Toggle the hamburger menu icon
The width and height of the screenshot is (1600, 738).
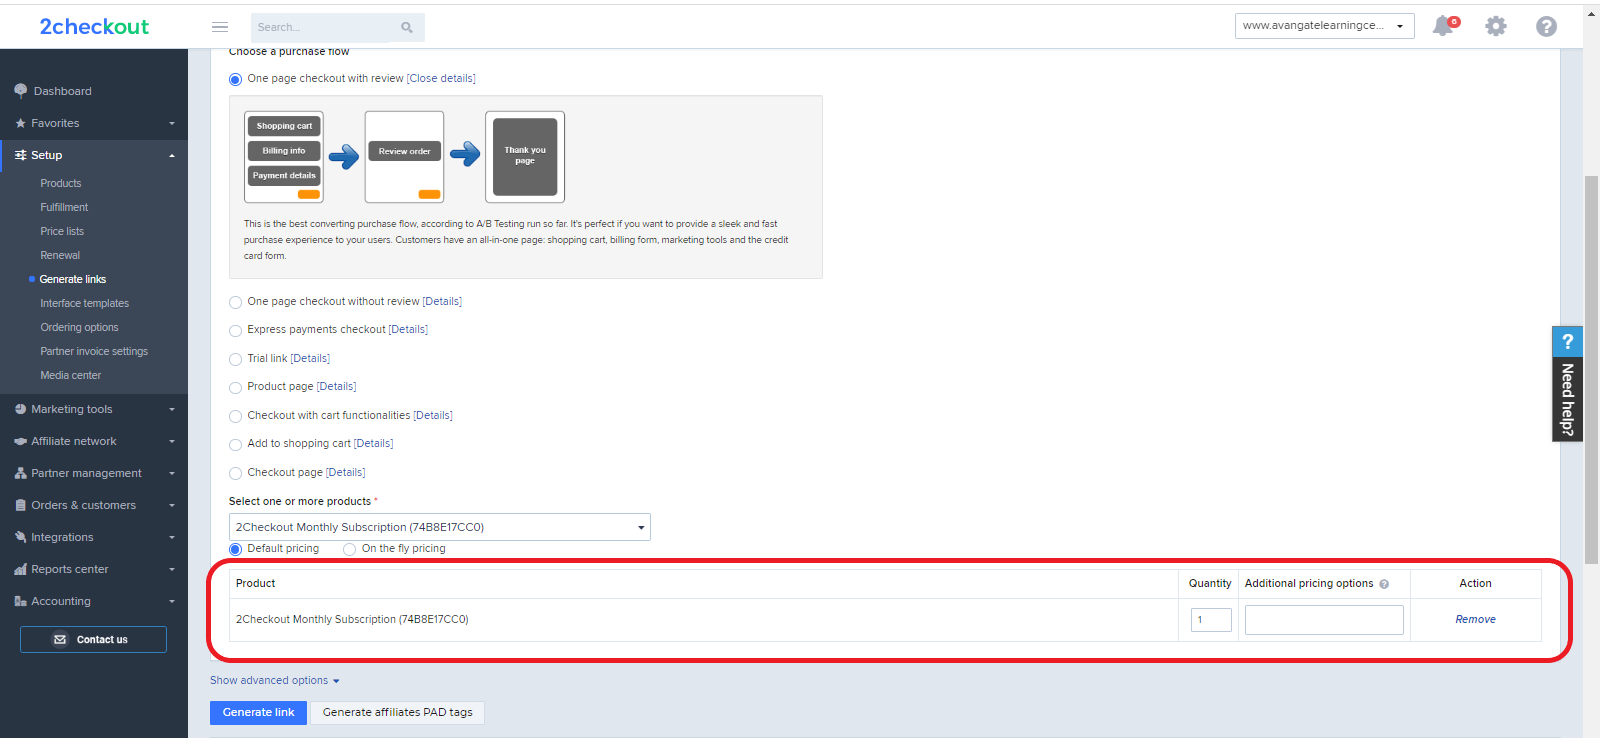(x=220, y=27)
